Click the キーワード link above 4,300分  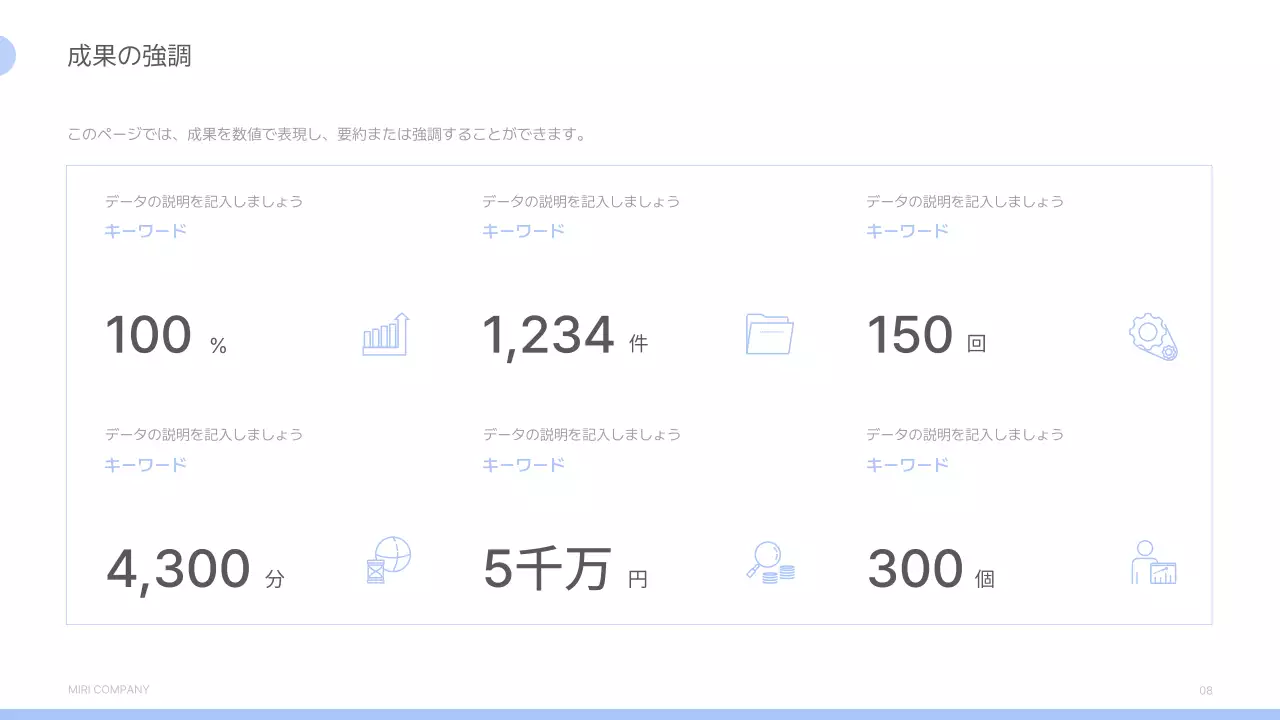(x=144, y=464)
